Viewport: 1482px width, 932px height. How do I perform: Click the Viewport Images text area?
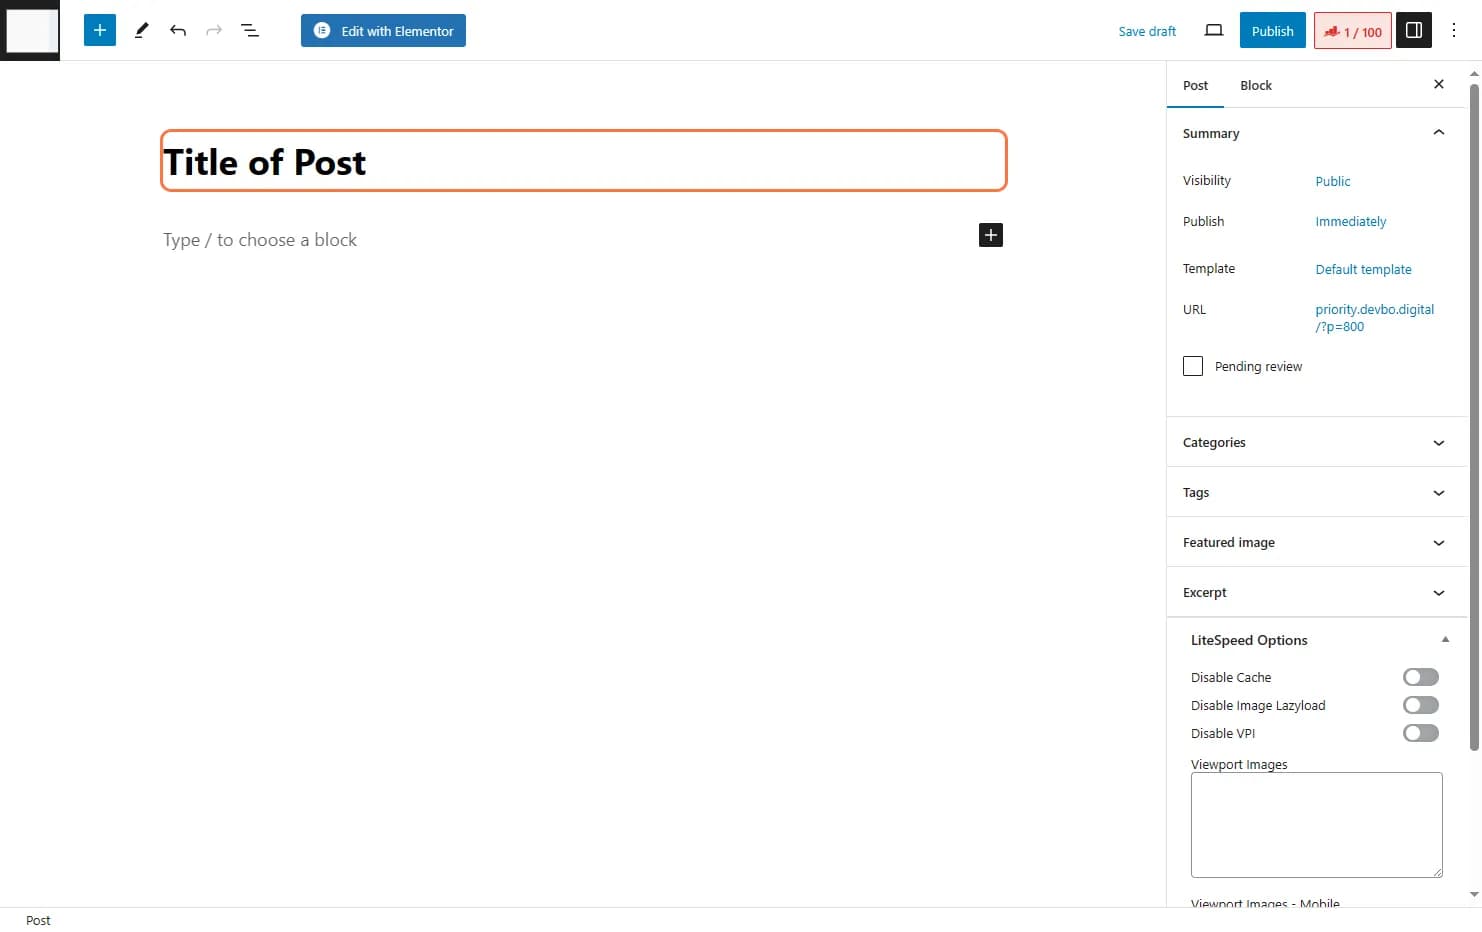coord(1316,825)
